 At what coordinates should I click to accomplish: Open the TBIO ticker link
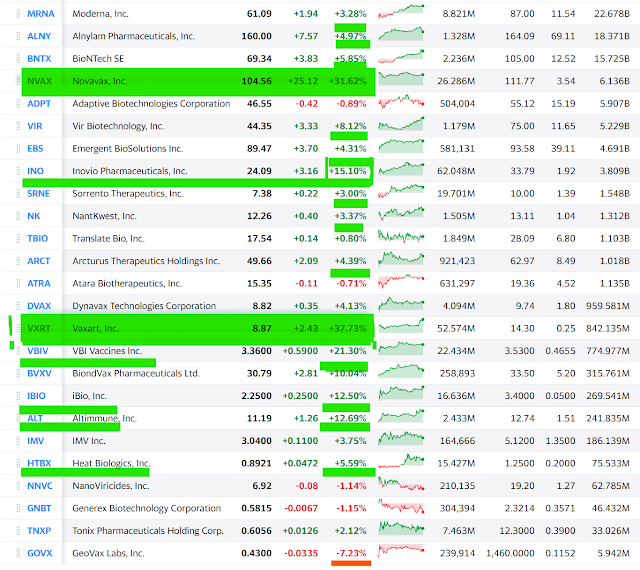pos(38,238)
